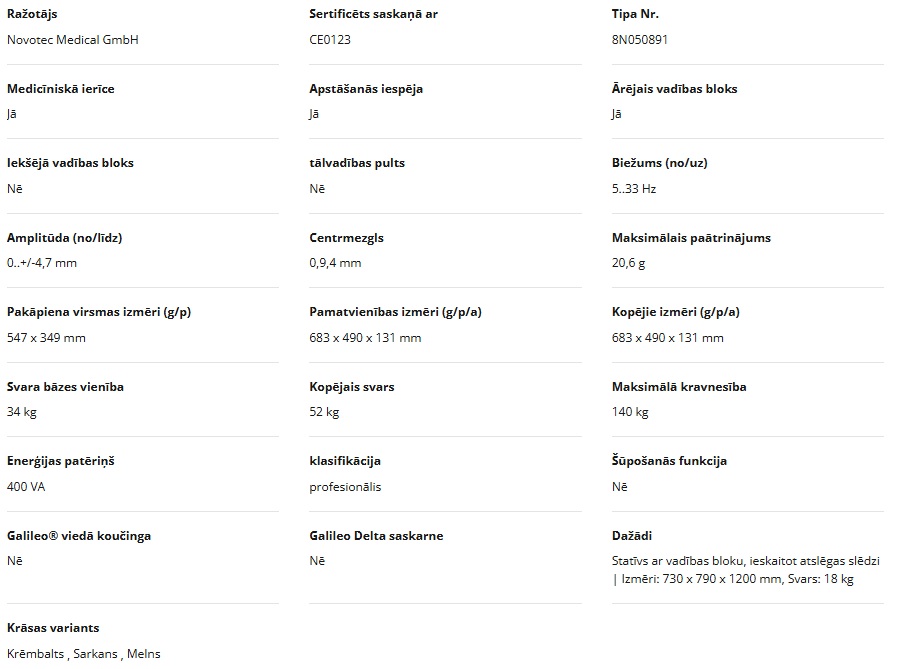Select the Apstāšanās iespēja heading
The height and width of the screenshot is (669, 908).
(366, 89)
